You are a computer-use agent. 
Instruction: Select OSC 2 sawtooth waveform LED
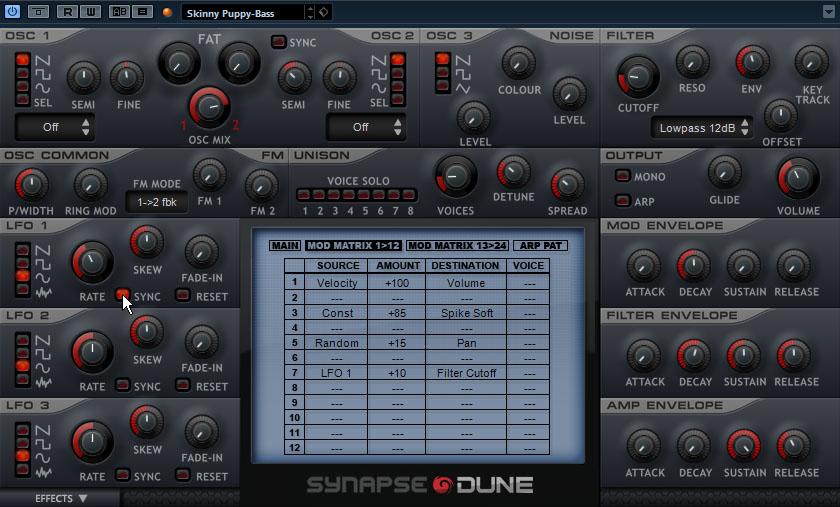click(398, 59)
